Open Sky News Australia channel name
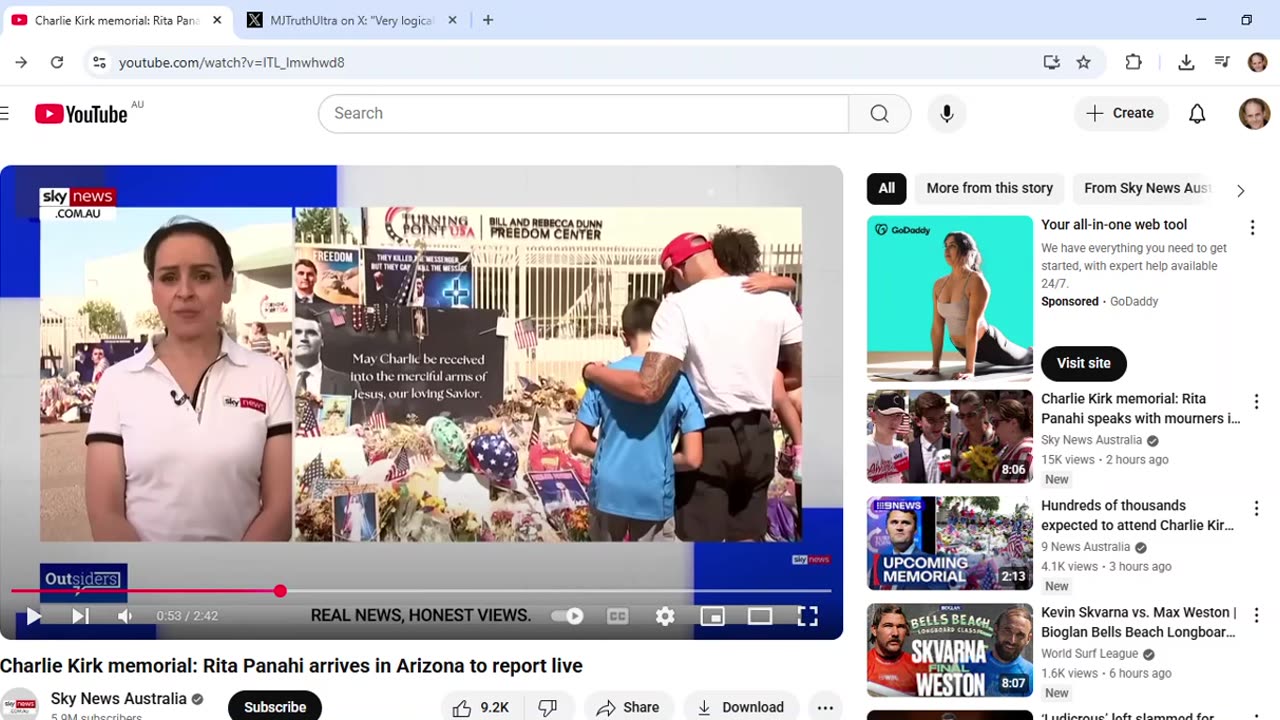The image size is (1280, 720). (x=119, y=699)
